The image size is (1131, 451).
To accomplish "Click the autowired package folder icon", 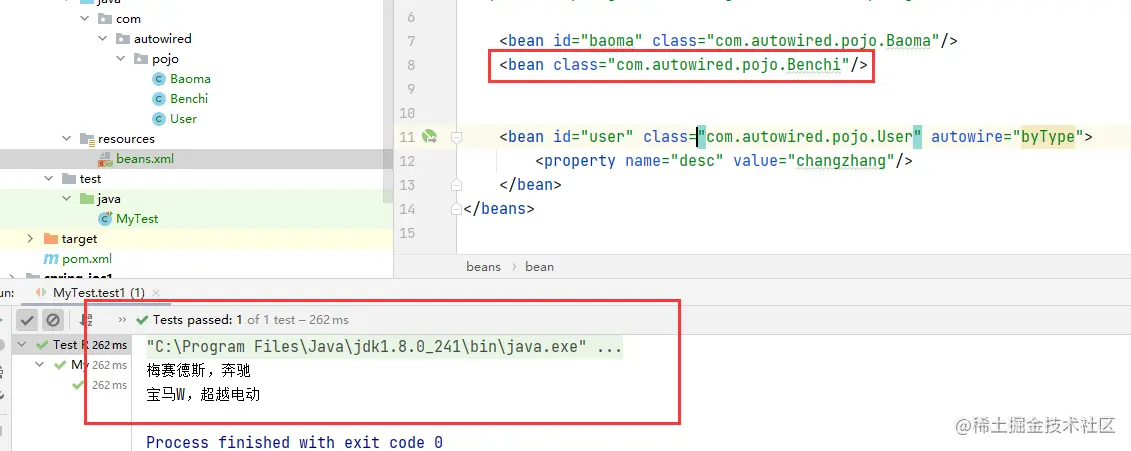I will (123, 39).
